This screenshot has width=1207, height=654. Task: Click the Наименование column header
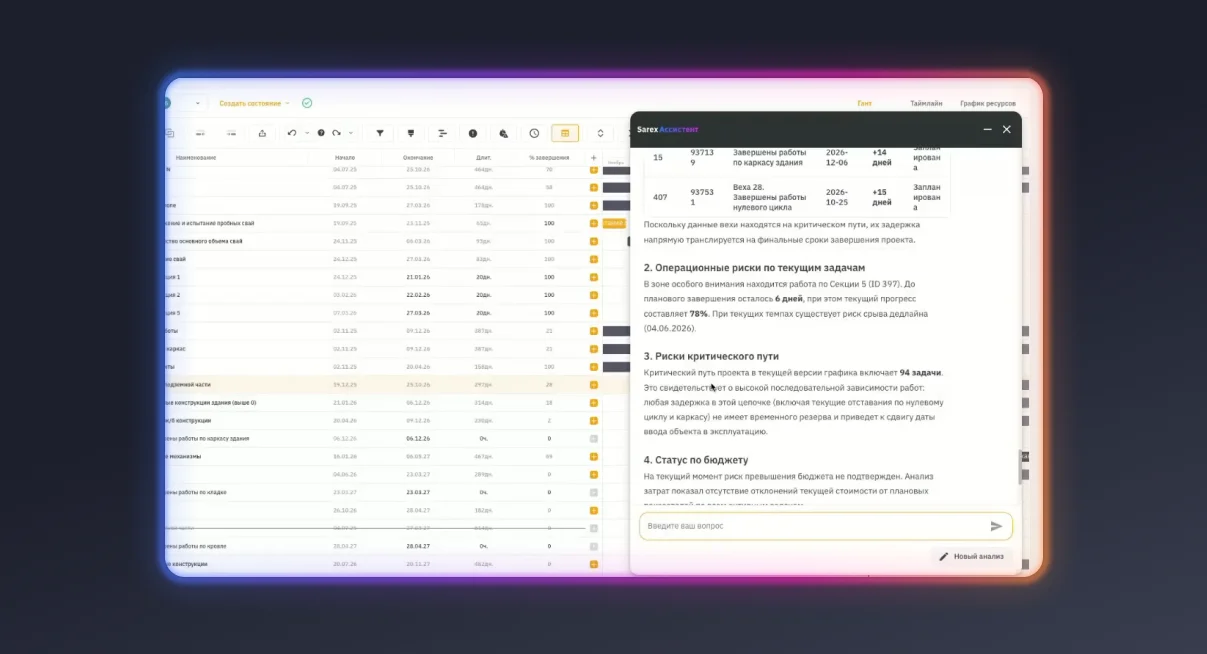click(x=196, y=158)
